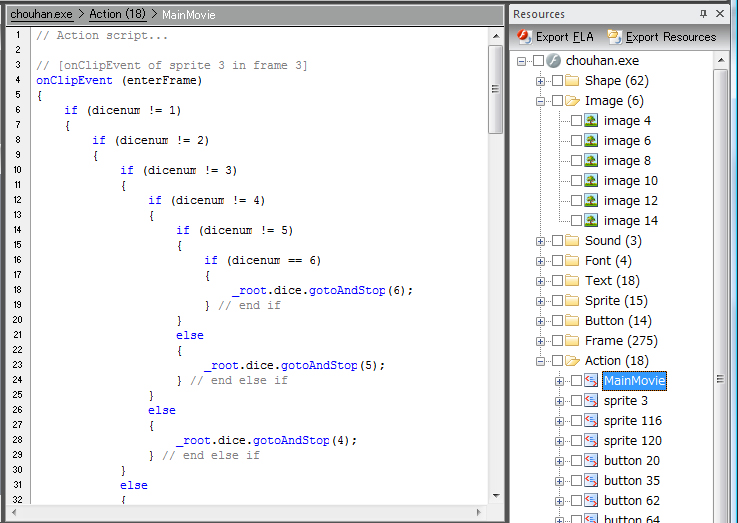The height and width of the screenshot is (523, 738).
Task: Click the sprite 116 action script icon
Action: (x=591, y=420)
